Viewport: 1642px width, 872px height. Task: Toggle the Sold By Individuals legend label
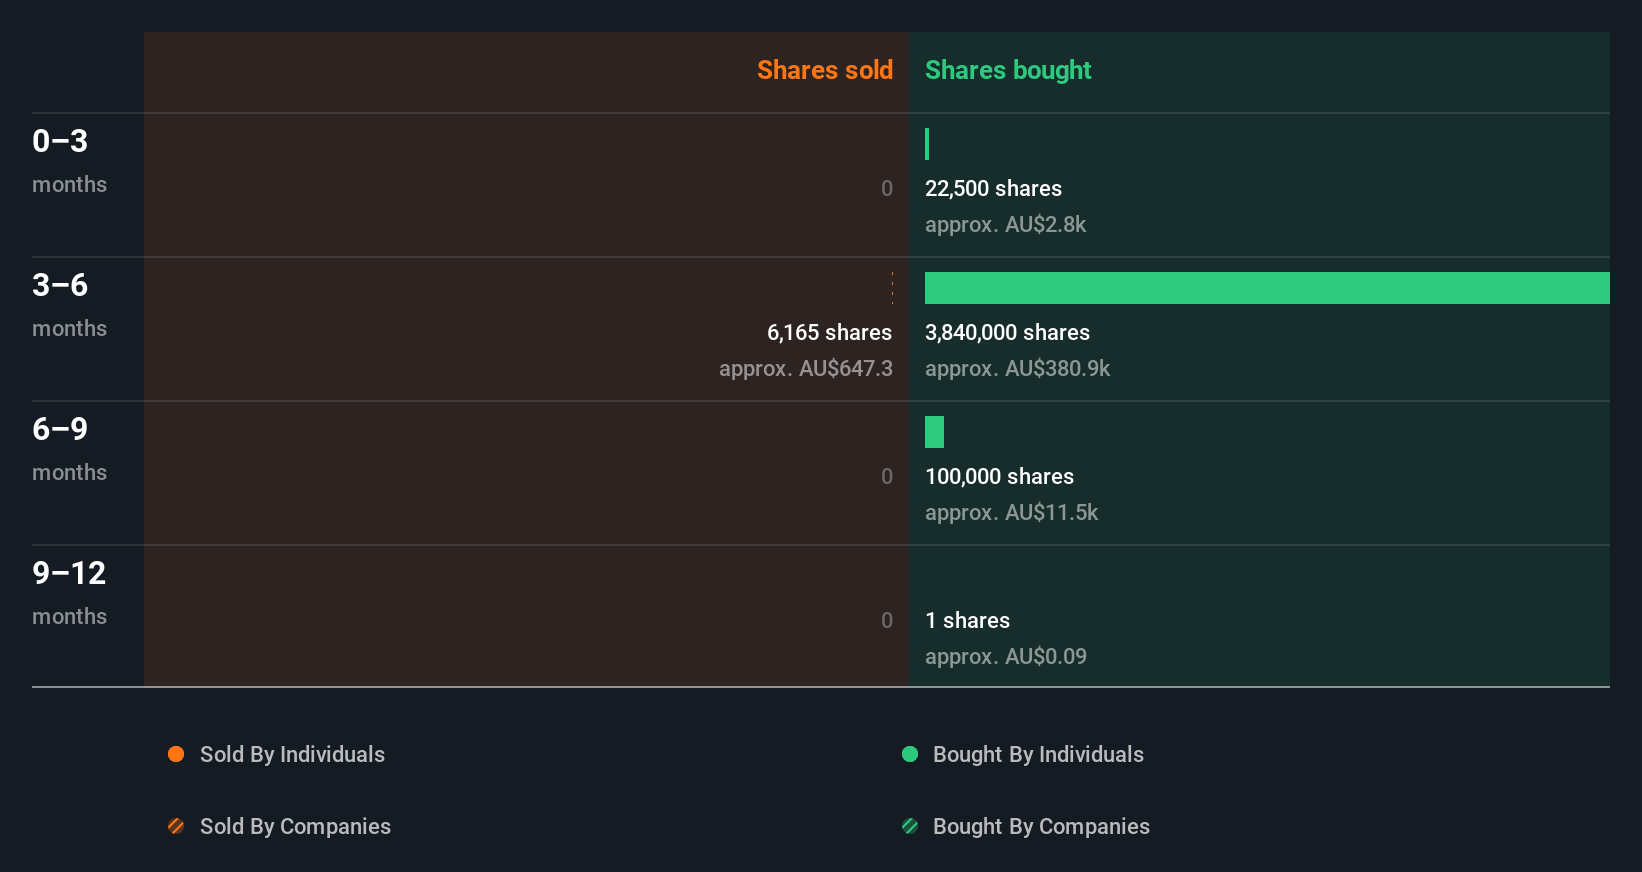pos(292,754)
